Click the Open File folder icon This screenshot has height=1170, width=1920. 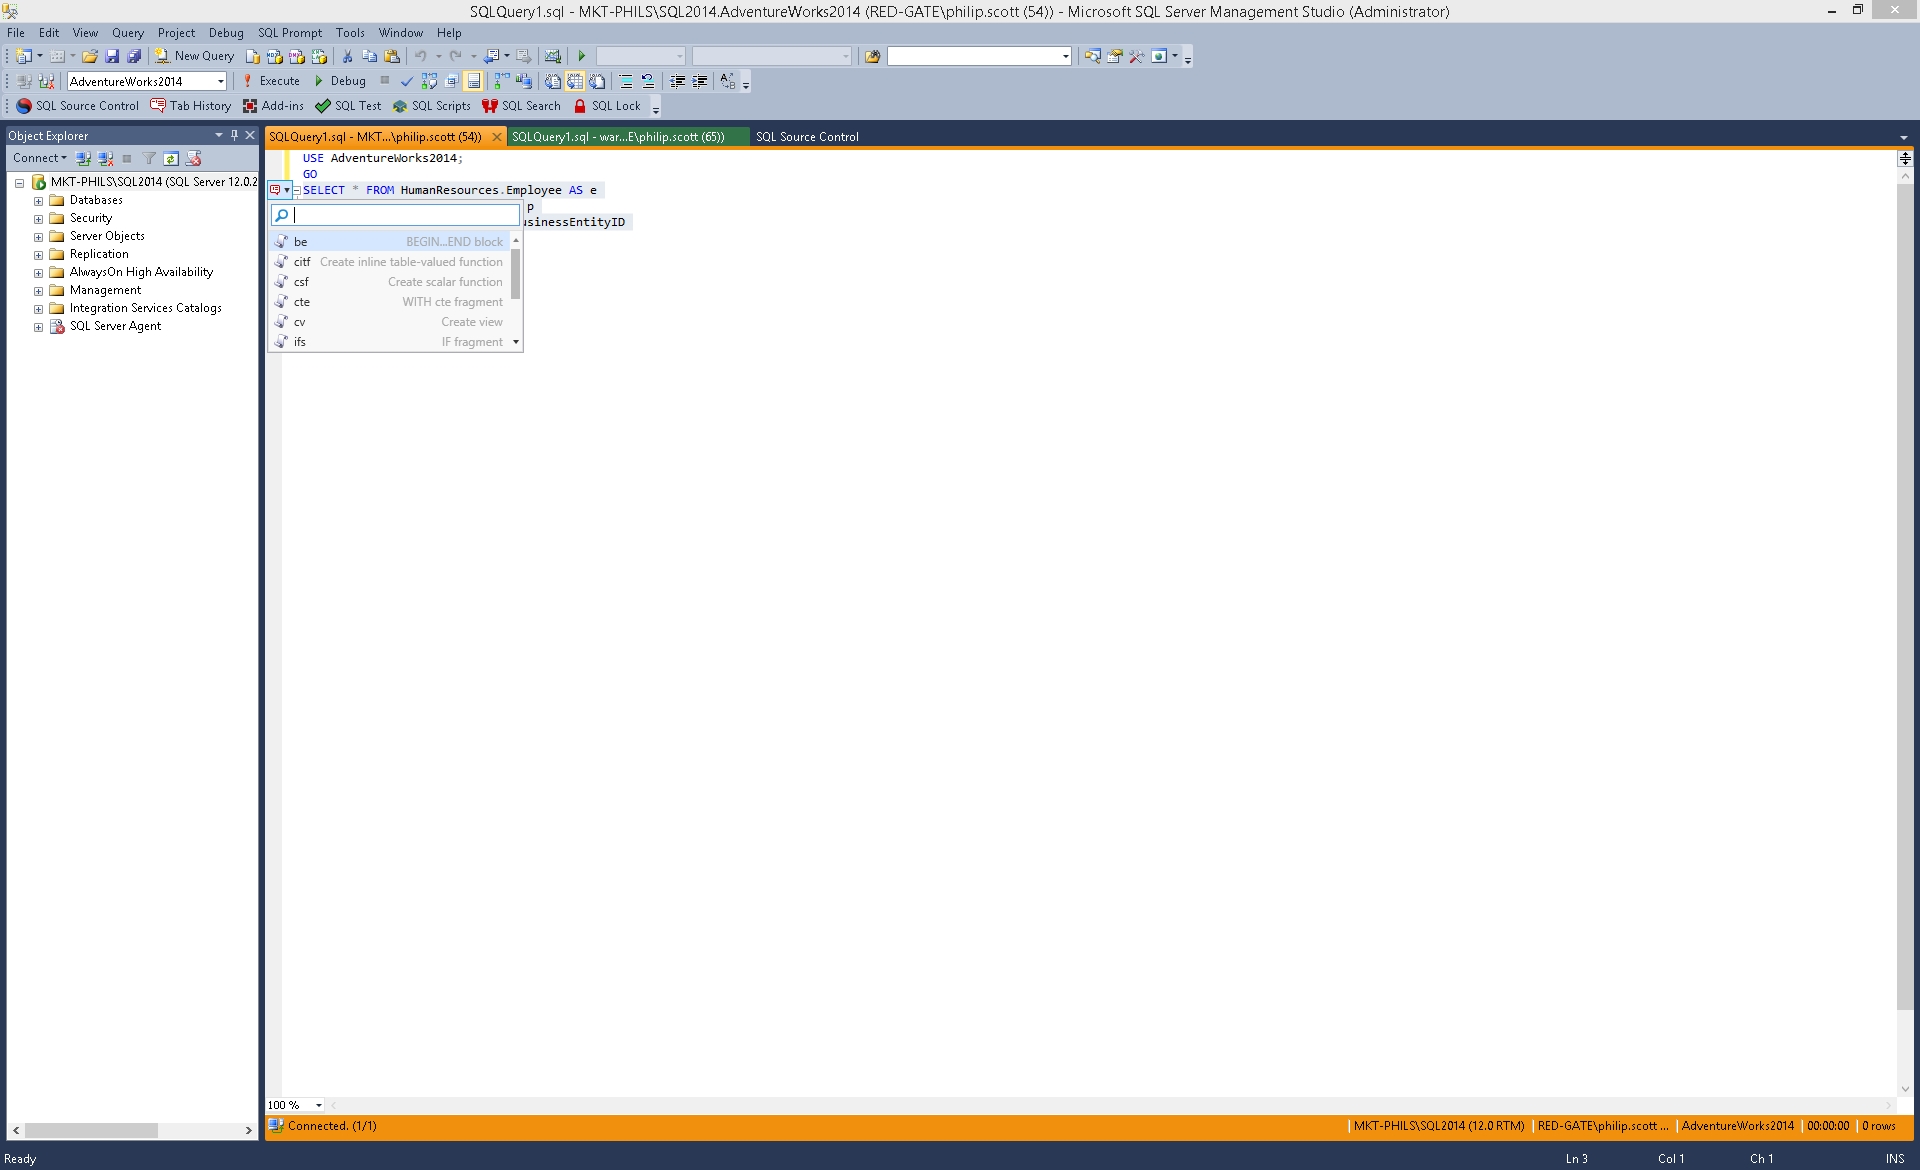(90, 56)
